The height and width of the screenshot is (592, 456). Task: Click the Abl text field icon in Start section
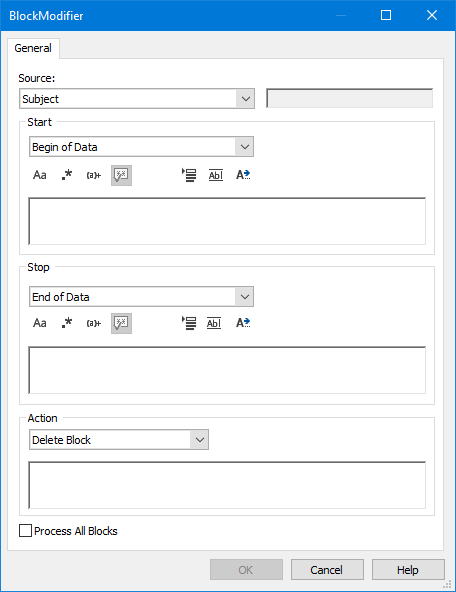click(x=216, y=175)
